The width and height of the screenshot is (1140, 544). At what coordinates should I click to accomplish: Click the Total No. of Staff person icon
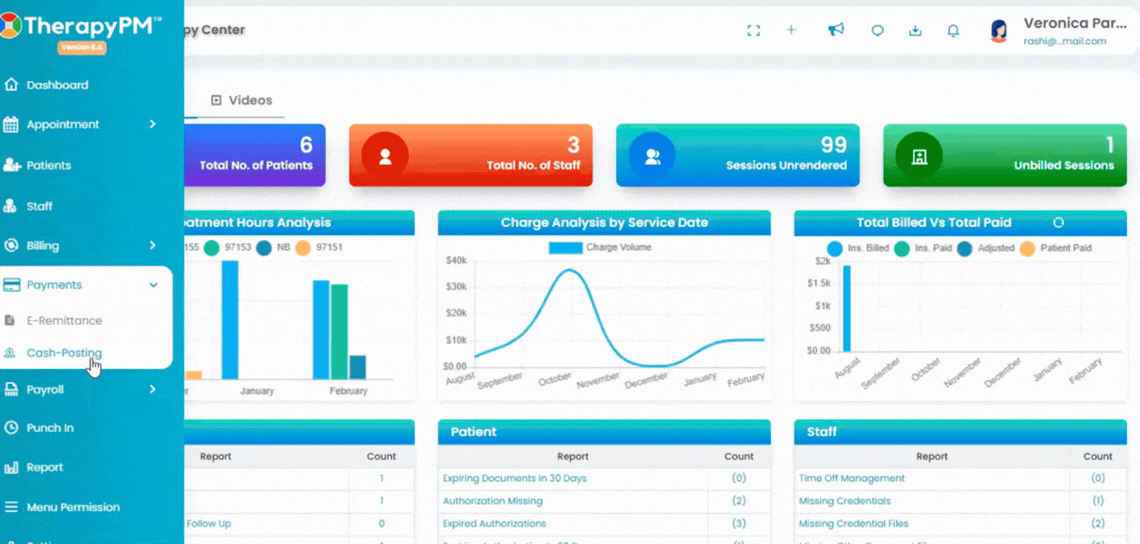pos(385,155)
